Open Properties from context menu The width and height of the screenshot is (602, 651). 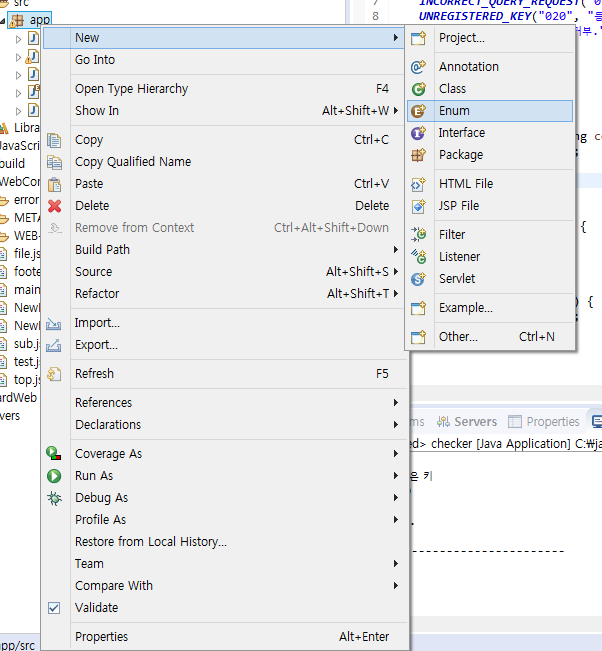pyautogui.click(x=224, y=637)
